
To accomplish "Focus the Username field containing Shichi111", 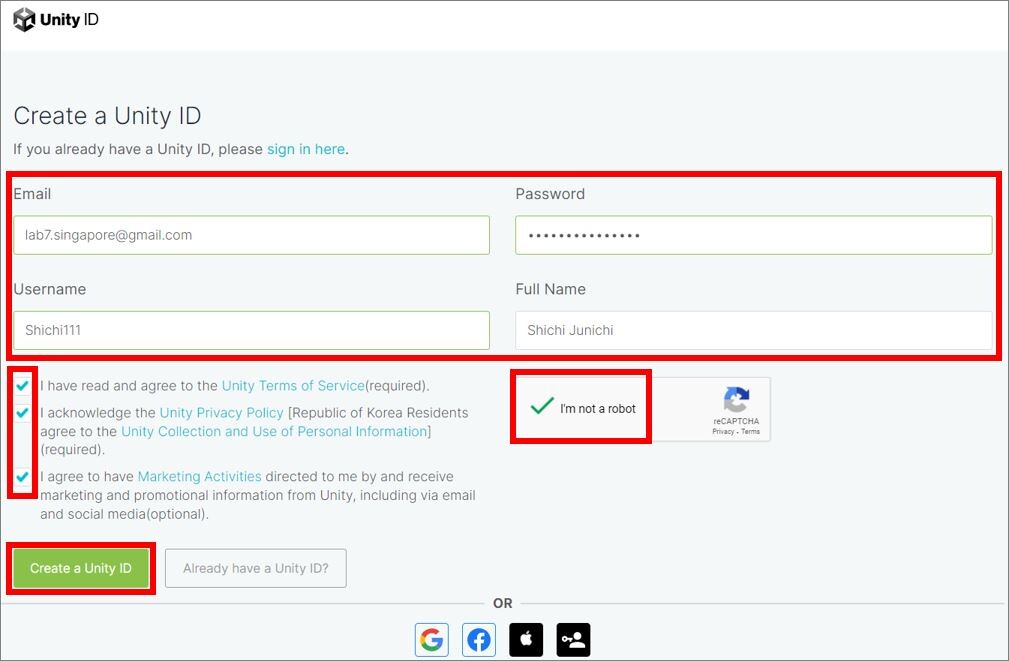I will coord(252,330).
